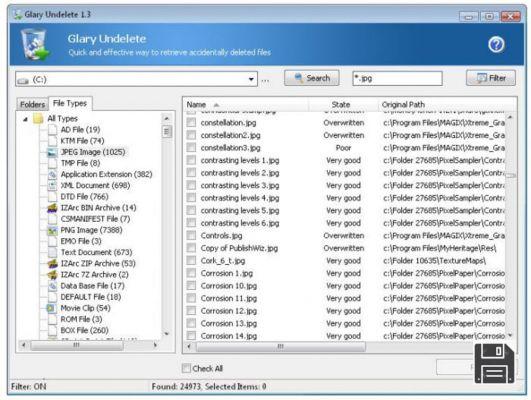Select 'JPEG Image (1025)' tree item
Viewport: 531px width, 400px height.
[x=93, y=152]
